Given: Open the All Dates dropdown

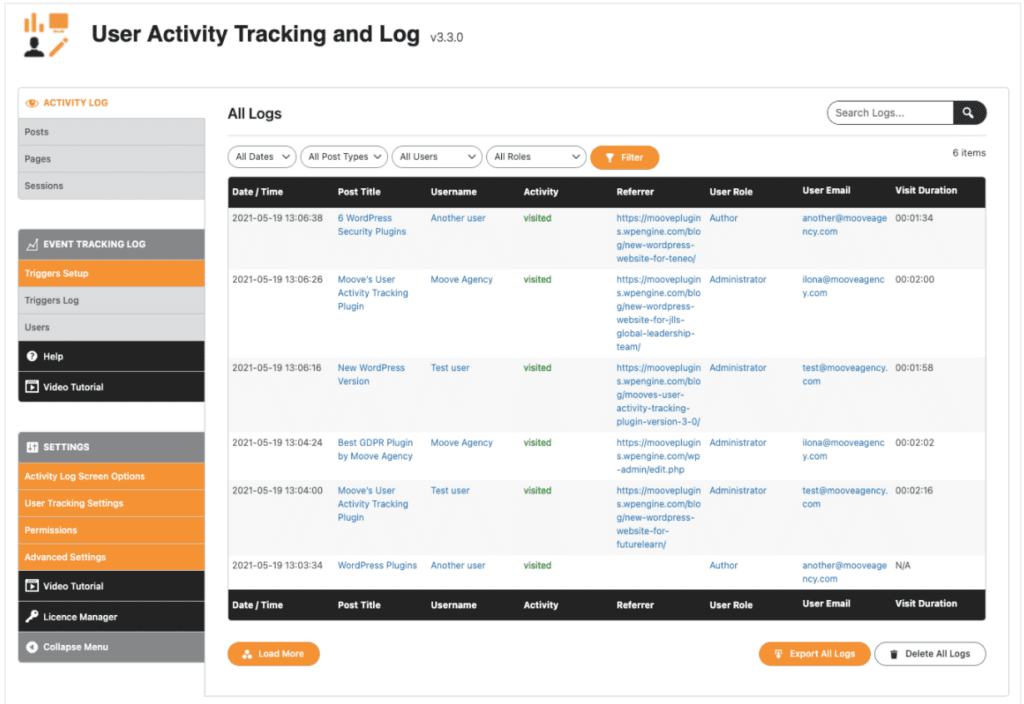Looking at the screenshot, I should click(x=261, y=157).
